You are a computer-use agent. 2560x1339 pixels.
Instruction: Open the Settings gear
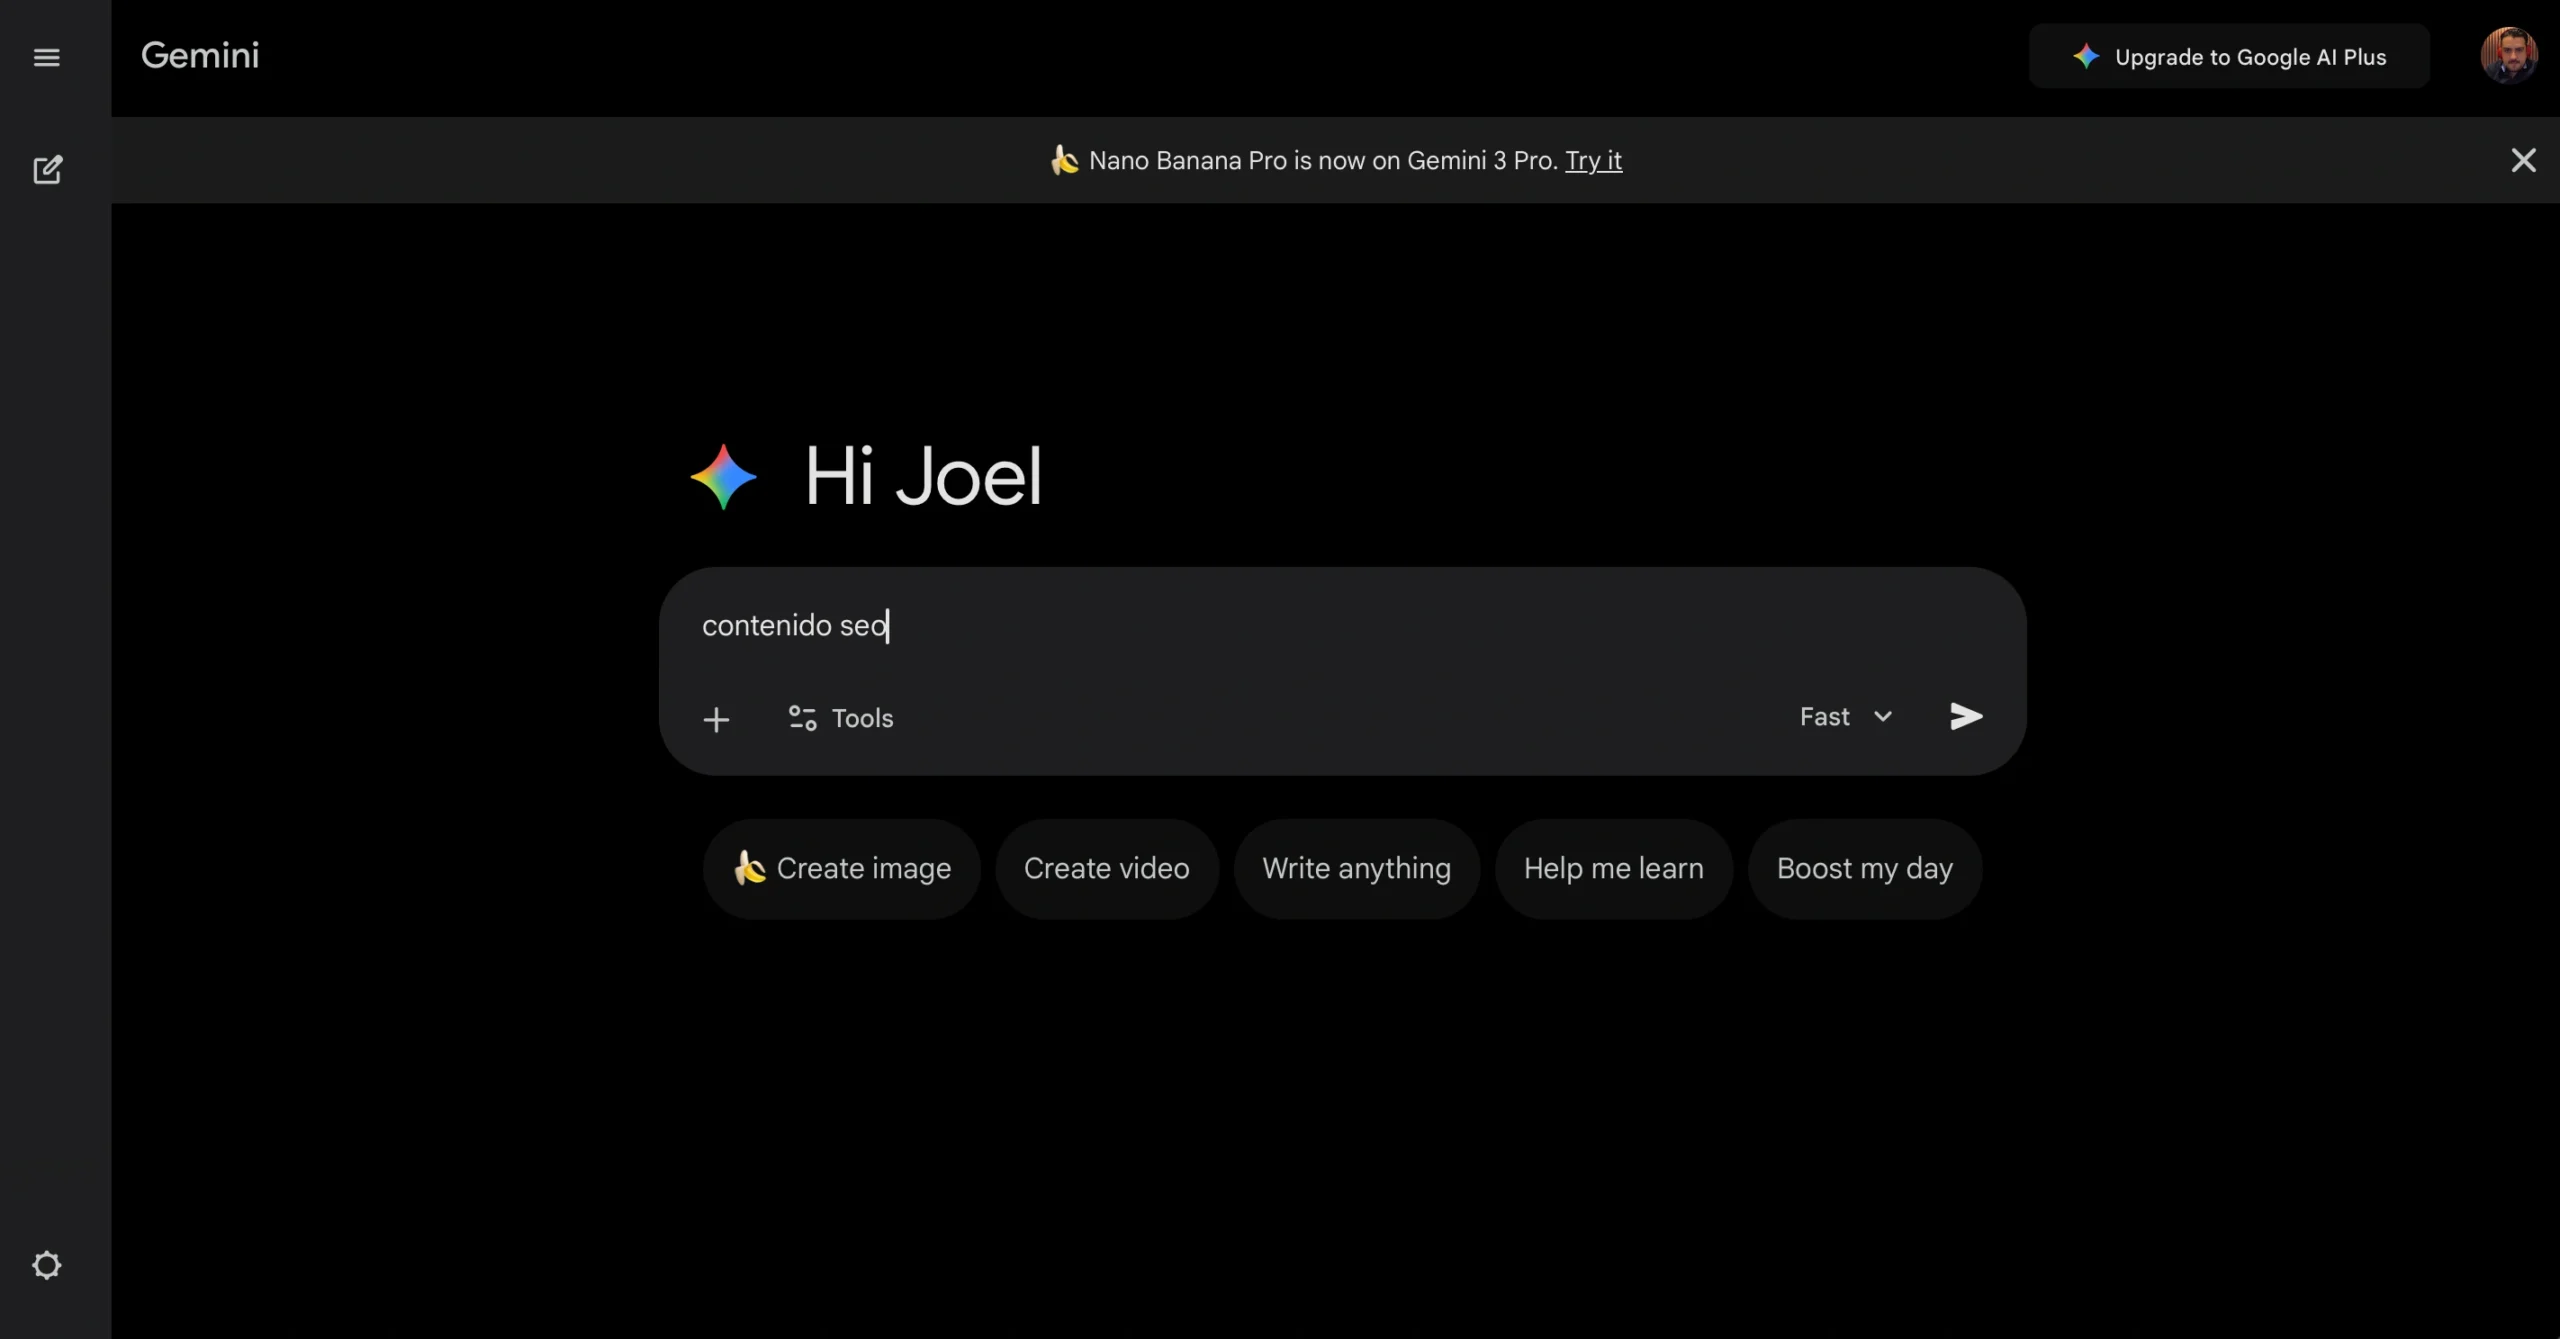[46, 1264]
